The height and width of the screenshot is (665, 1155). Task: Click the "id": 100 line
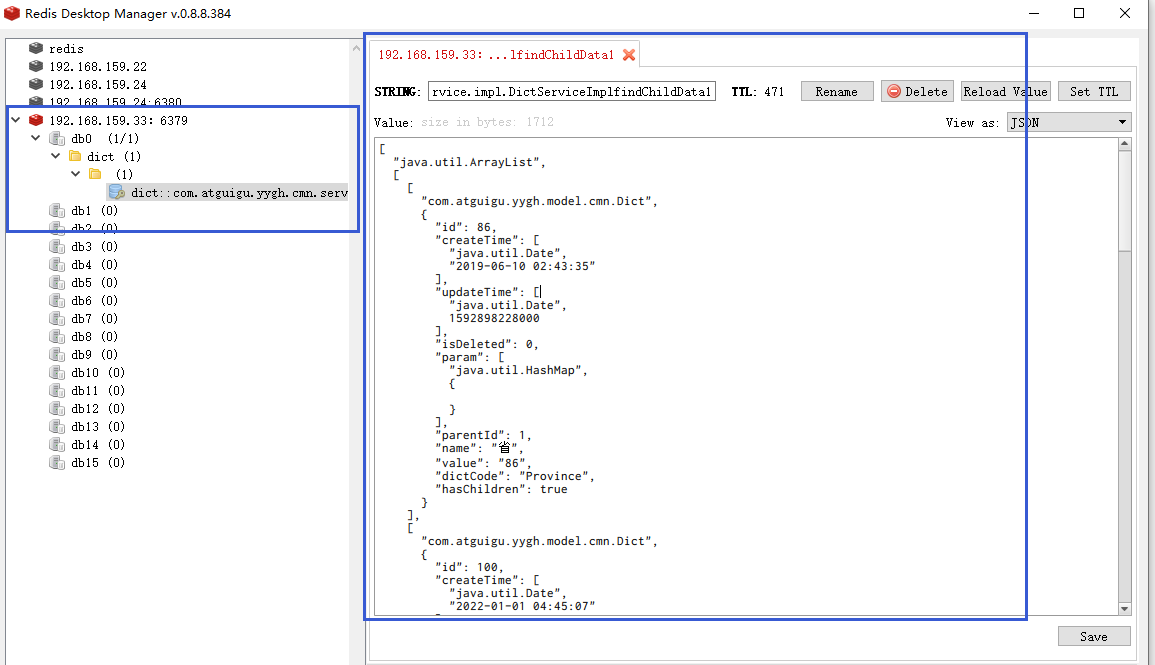[468, 567]
